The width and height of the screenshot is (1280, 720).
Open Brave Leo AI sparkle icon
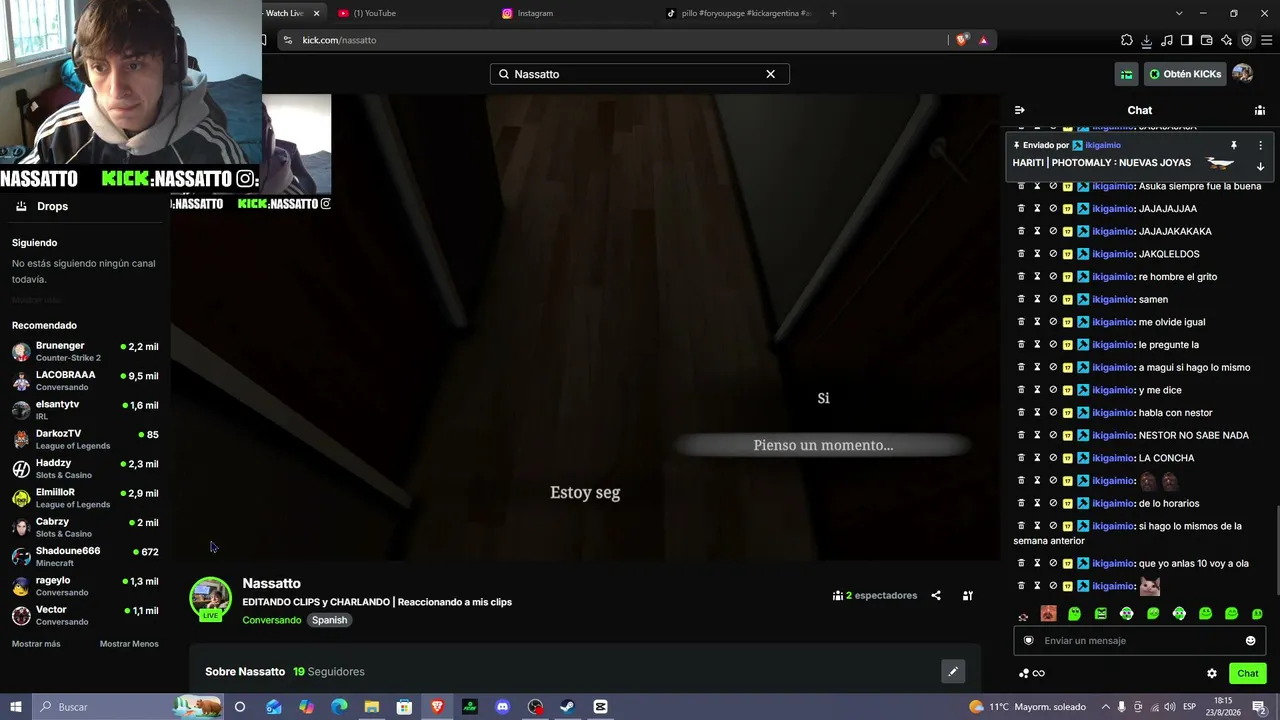point(1227,40)
